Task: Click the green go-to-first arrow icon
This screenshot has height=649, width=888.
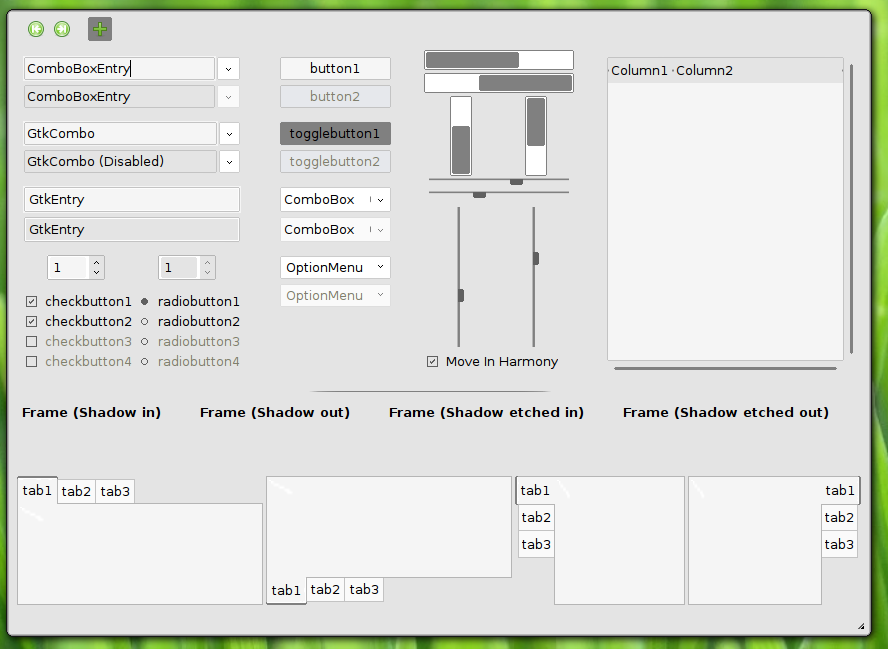Action: coord(36,29)
